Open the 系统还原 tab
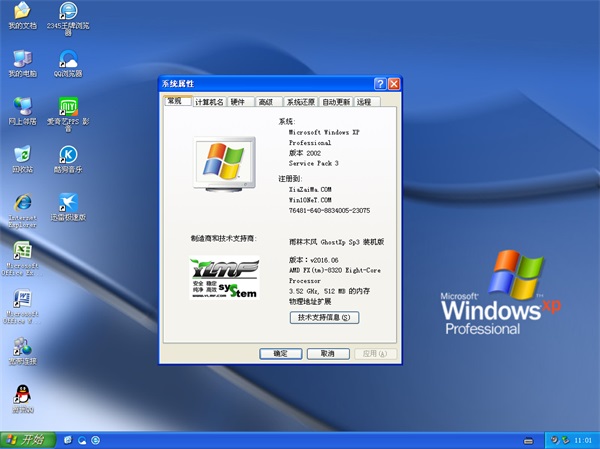 click(x=300, y=102)
